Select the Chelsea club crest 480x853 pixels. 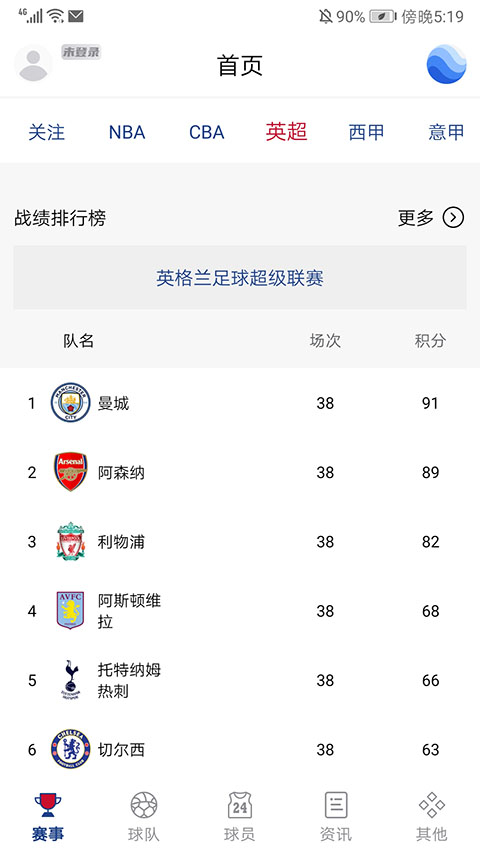point(71,749)
